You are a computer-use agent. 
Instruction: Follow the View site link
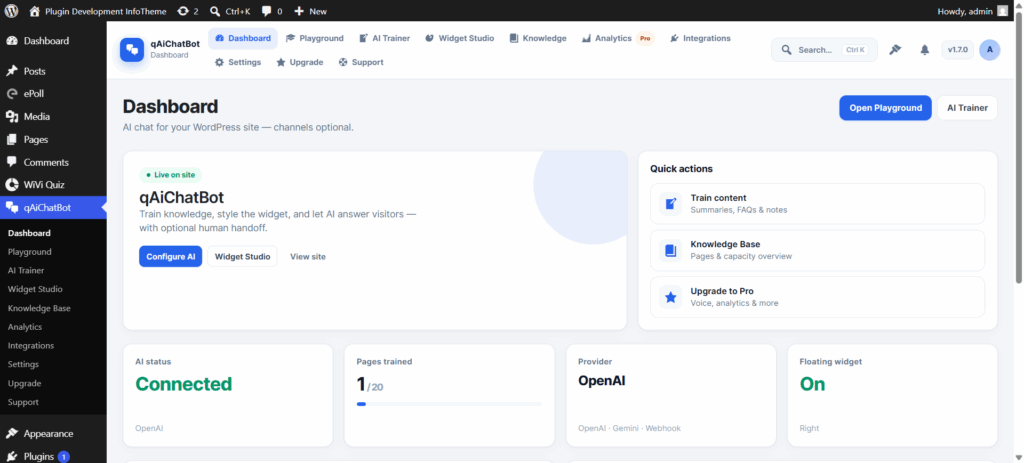click(x=308, y=257)
